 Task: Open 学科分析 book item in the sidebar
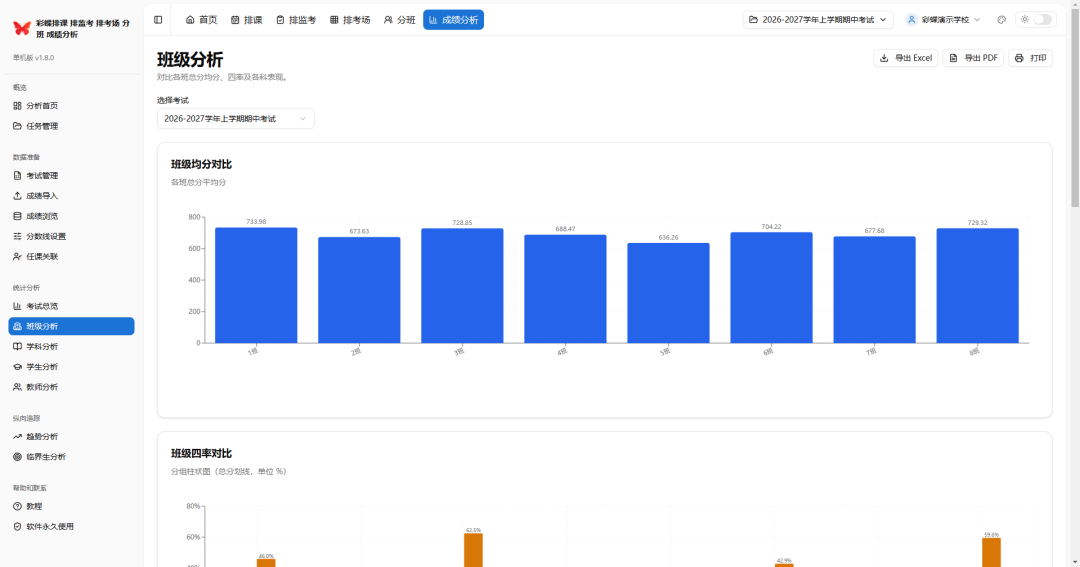click(x=71, y=347)
